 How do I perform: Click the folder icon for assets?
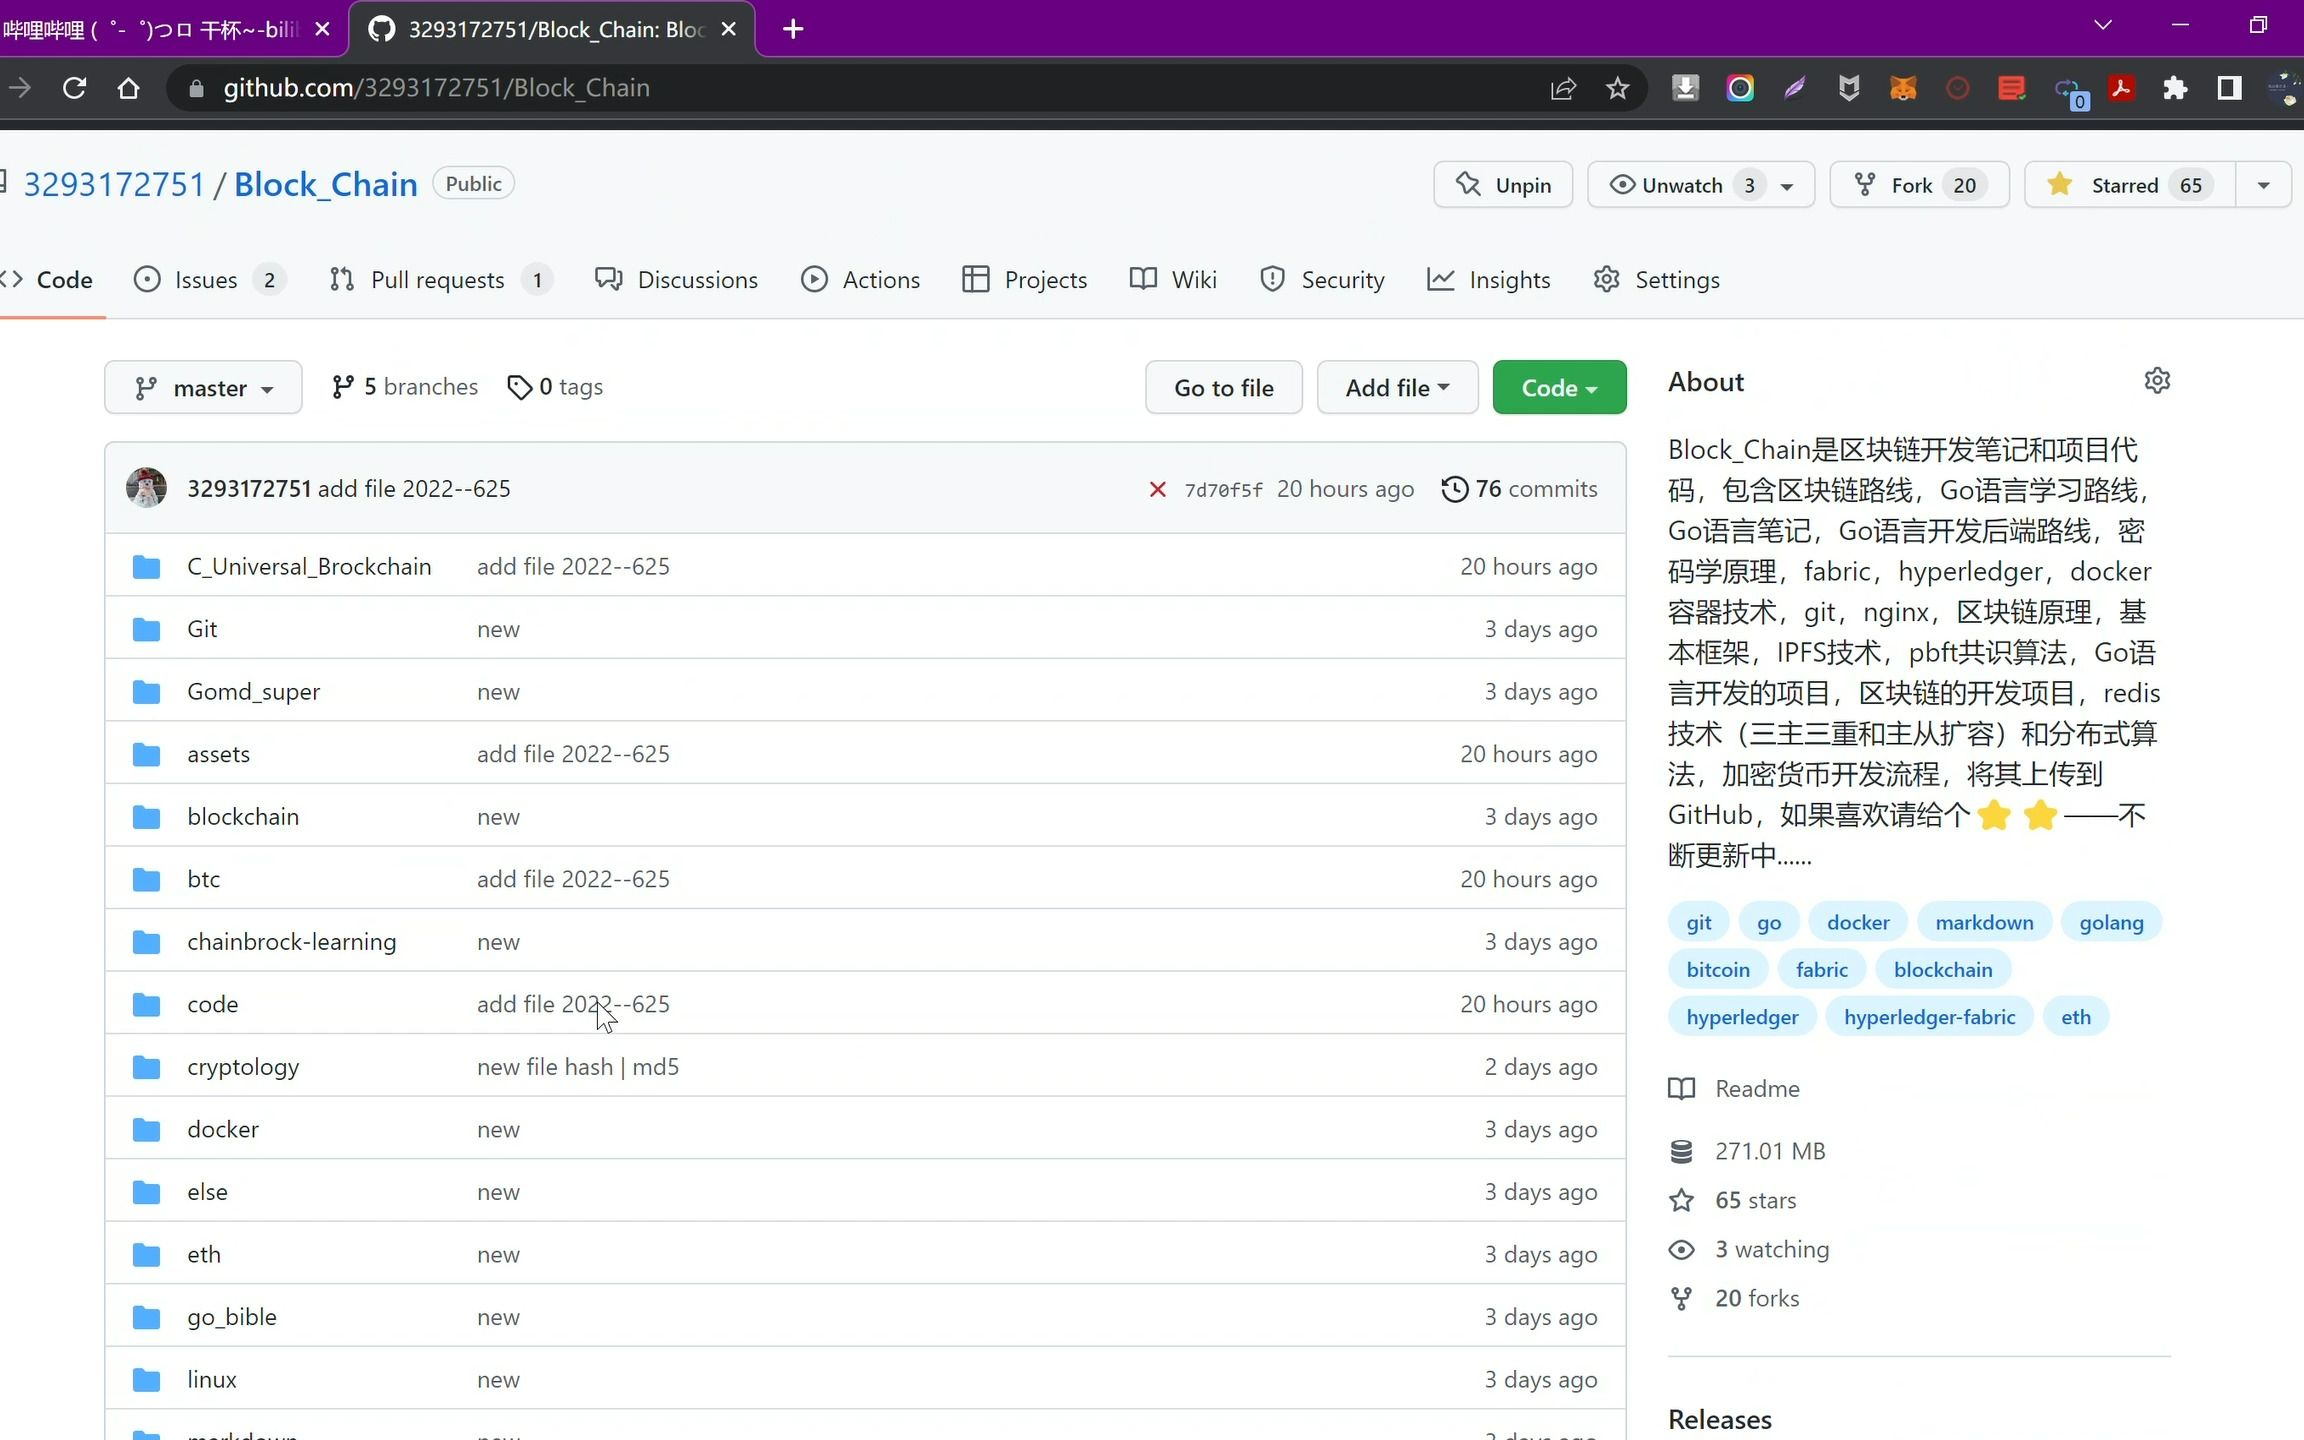pyautogui.click(x=146, y=754)
